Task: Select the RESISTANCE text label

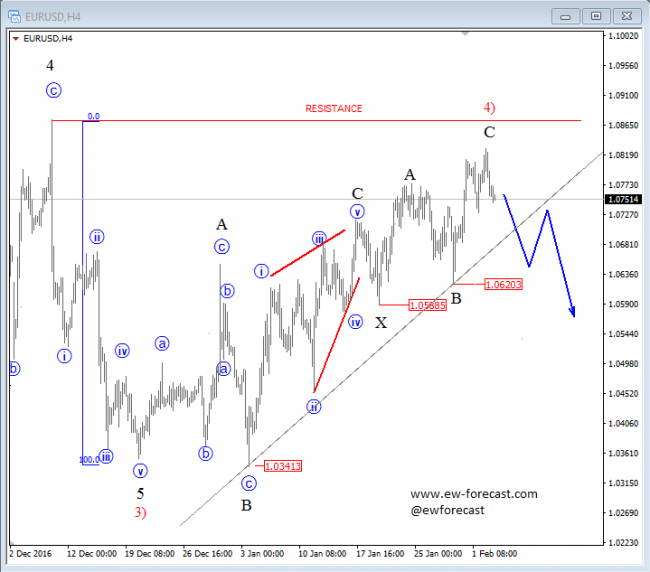Action: [x=334, y=109]
